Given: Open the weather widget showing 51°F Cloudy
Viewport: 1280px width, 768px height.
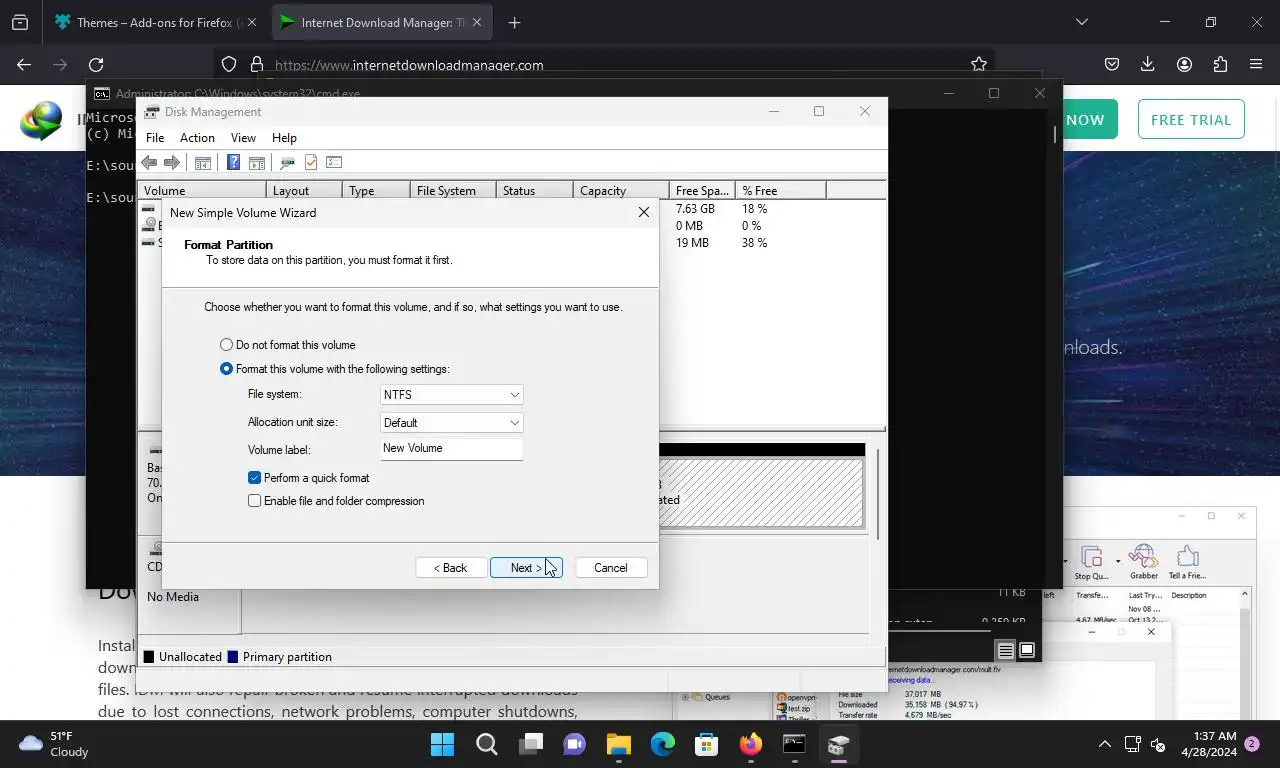Looking at the screenshot, I should point(54,744).
